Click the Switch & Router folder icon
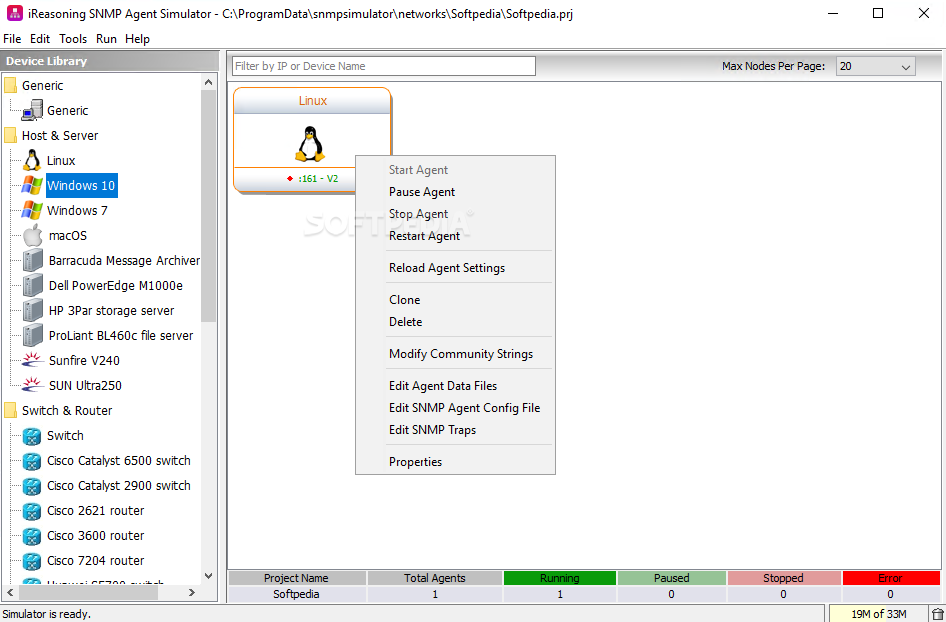The height and width of the screenshot is (622, 946). pos(10,411)
